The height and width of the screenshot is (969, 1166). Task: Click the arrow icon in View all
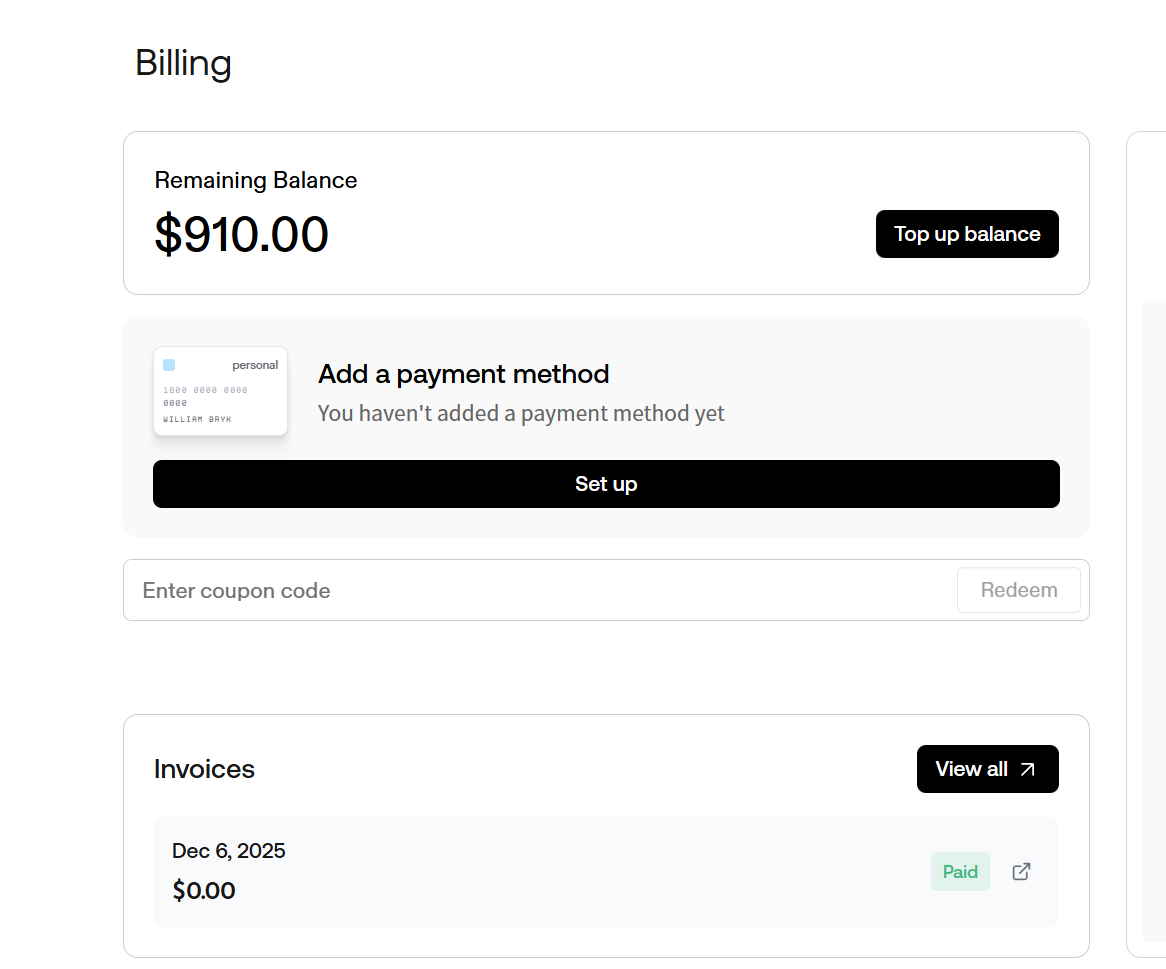[1027, 769]
